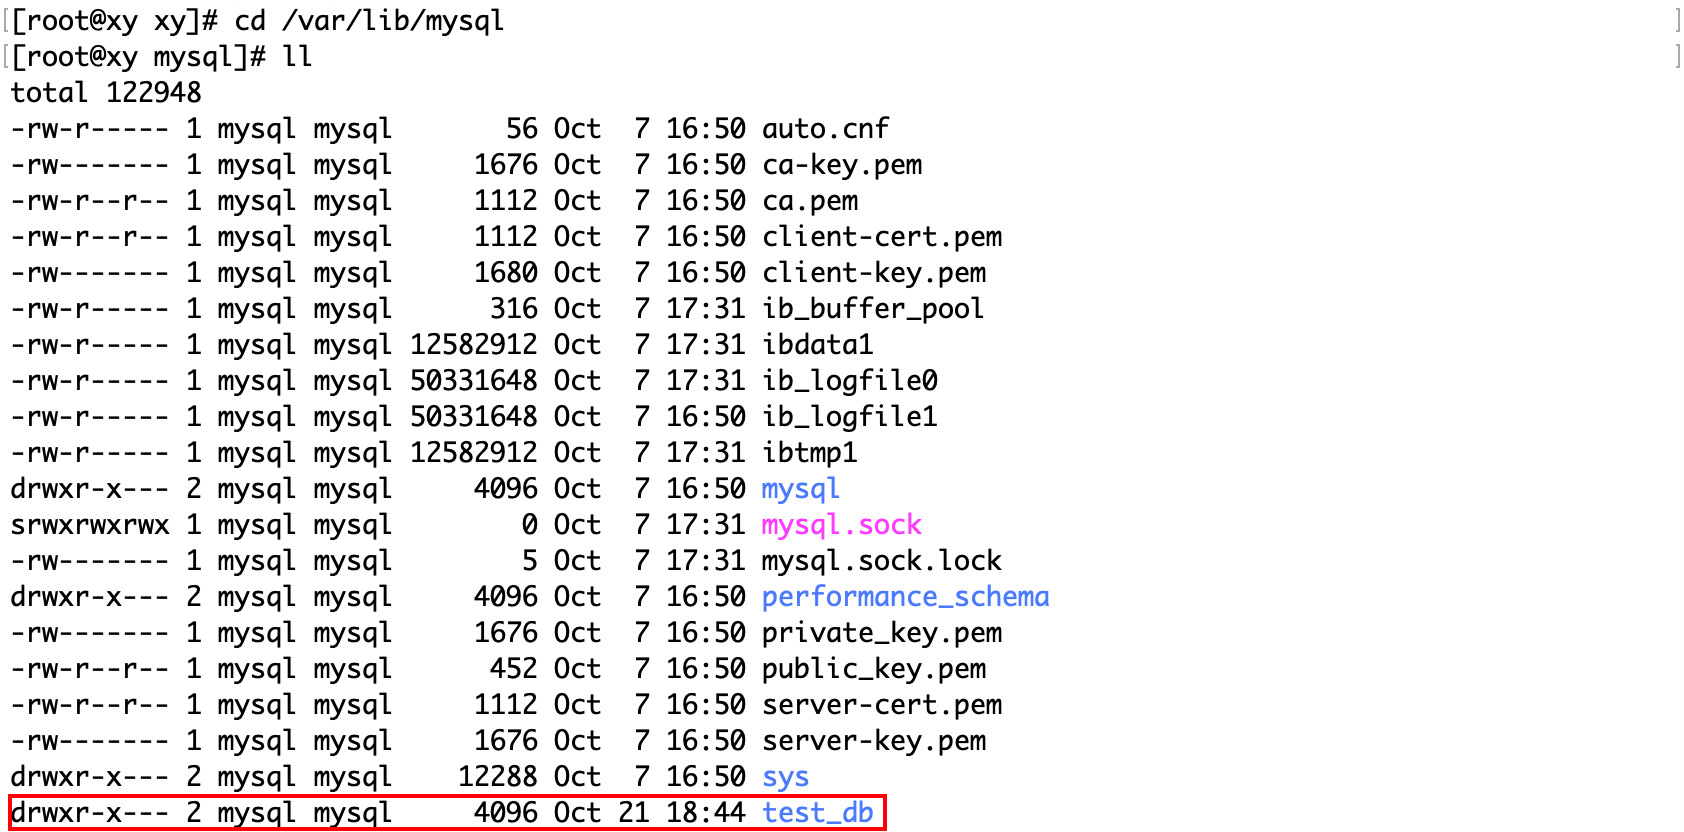Select the ca-key.pem filename
Screen dimensions: 1684x832
(842, 164)
